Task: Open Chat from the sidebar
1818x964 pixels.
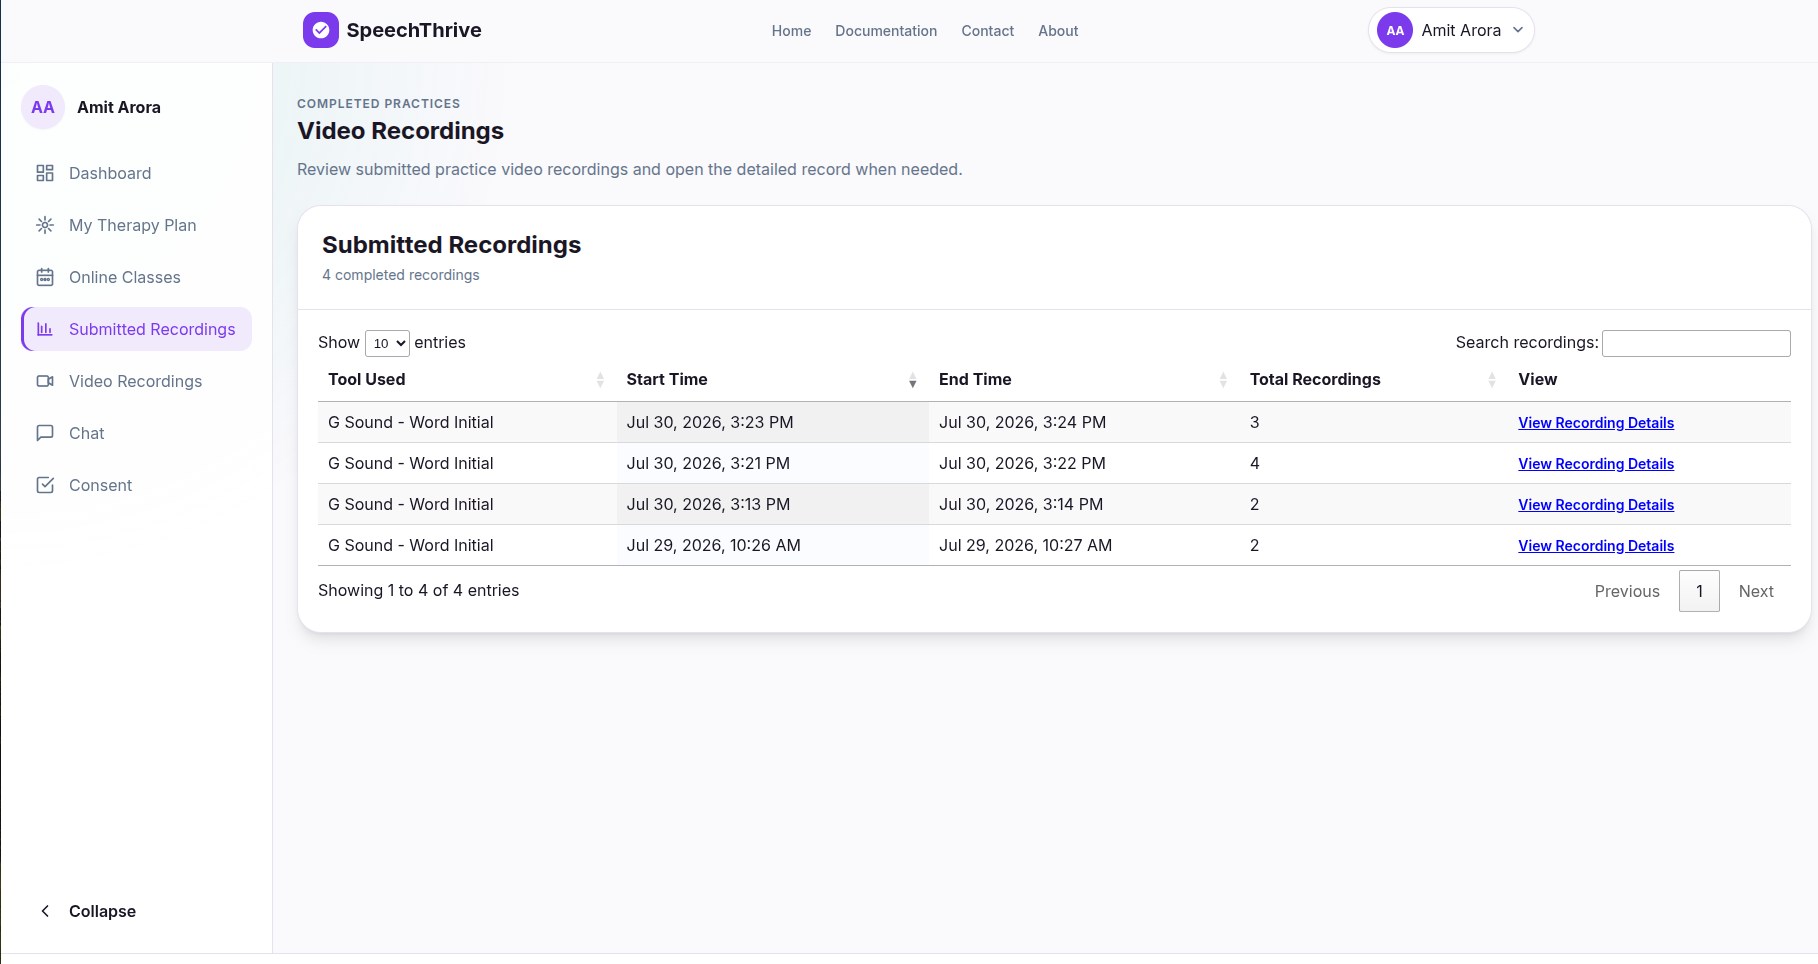Action: click(136, 433)
